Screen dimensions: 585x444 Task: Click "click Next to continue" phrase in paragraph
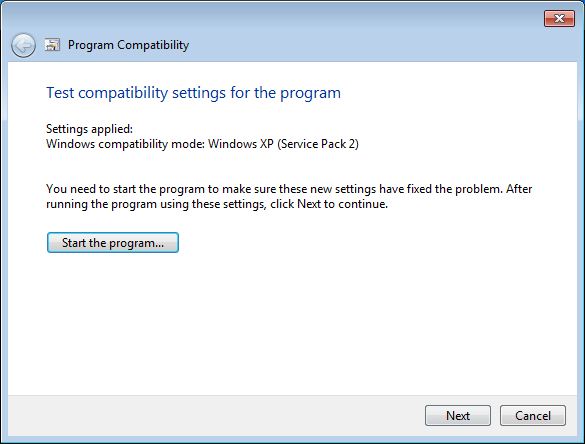click(329, 204)
